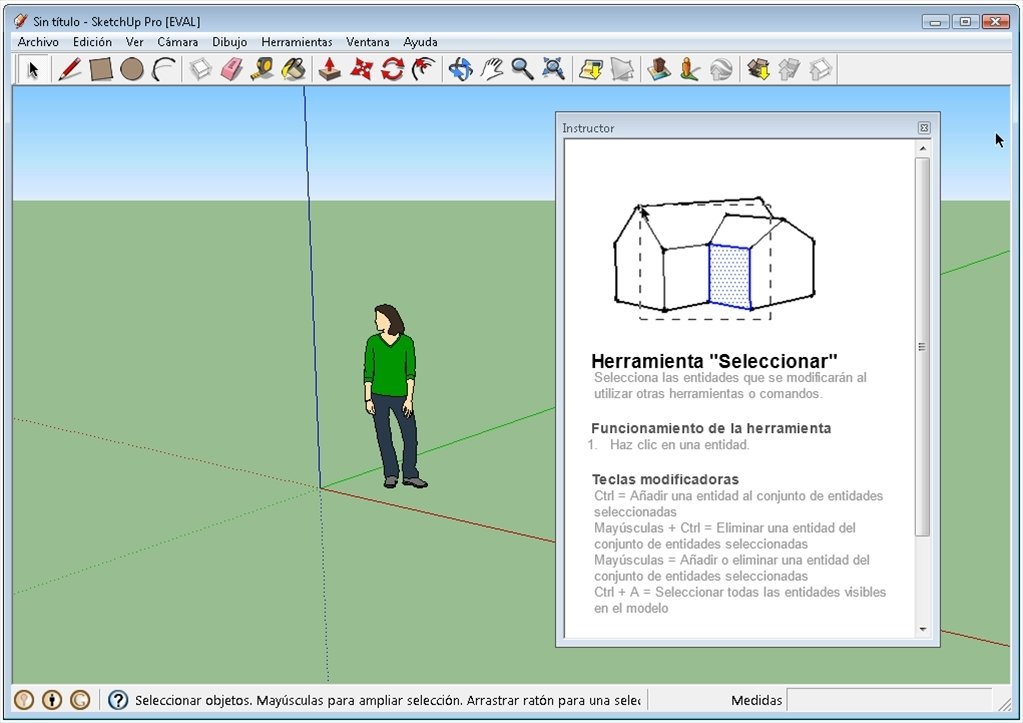The image size is (1023, 723).
Task: Select the Circle tool
Action: pos(132,69)
